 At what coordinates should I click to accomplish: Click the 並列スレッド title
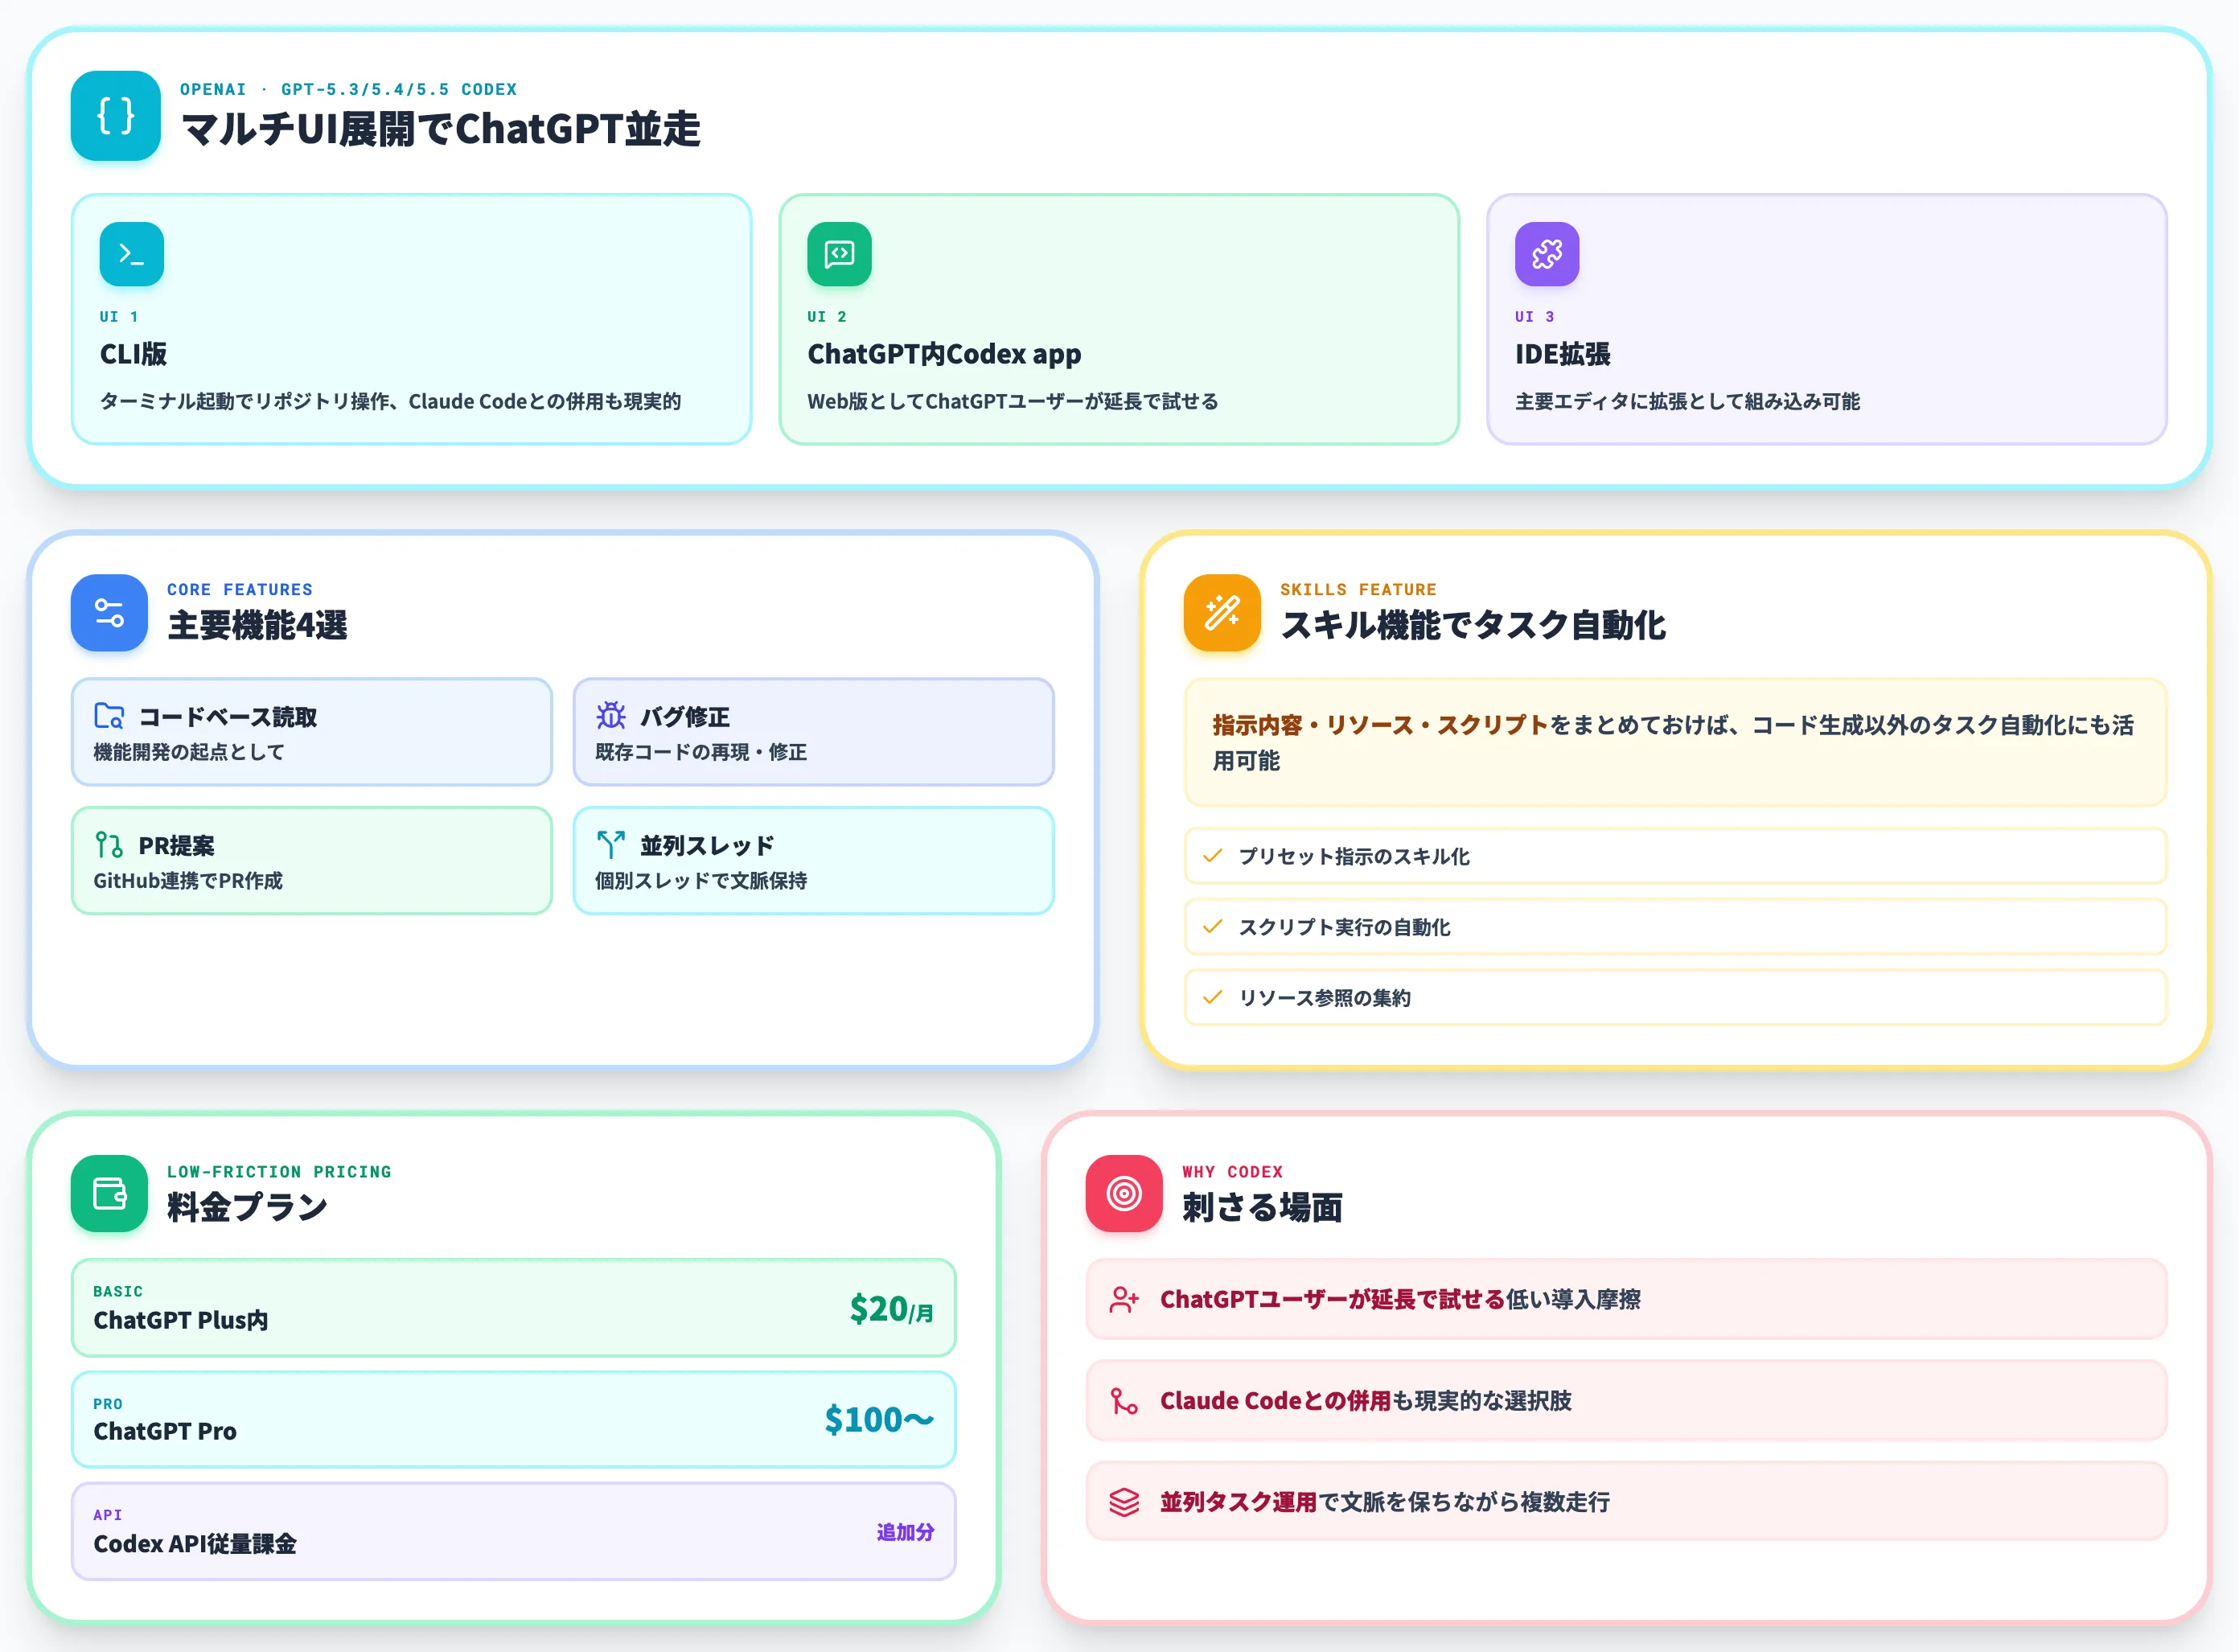tap(707, 846)
